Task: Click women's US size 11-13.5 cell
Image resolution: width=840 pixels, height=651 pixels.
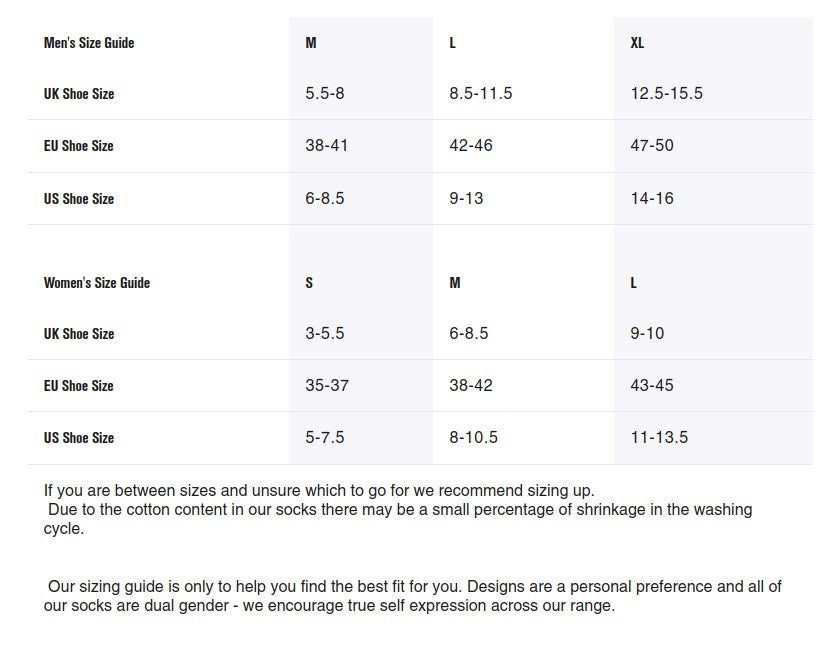Action: click(659, 438)
